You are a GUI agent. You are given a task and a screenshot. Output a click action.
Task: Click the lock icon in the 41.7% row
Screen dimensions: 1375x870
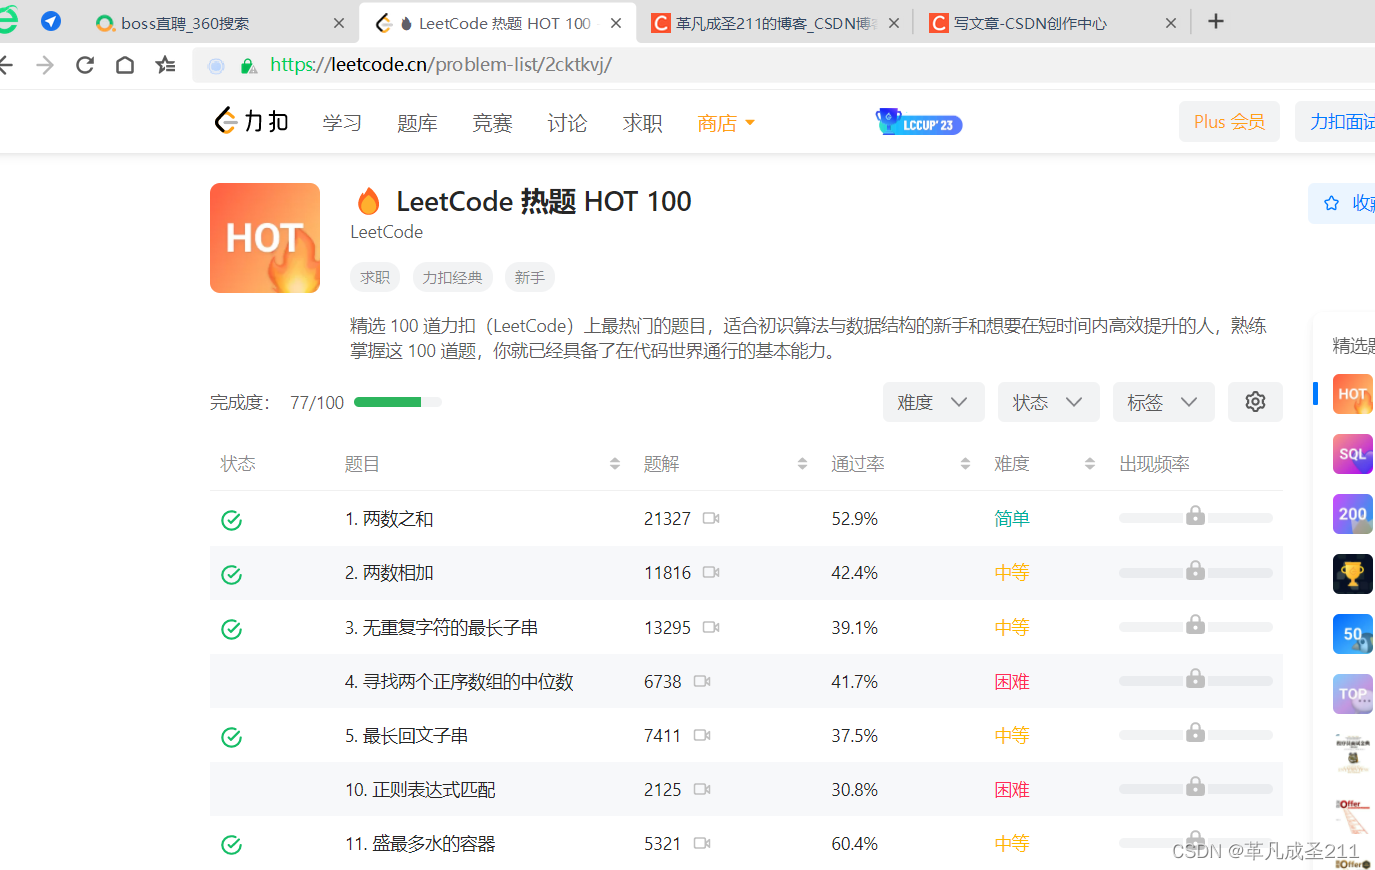click(1195, 679)
